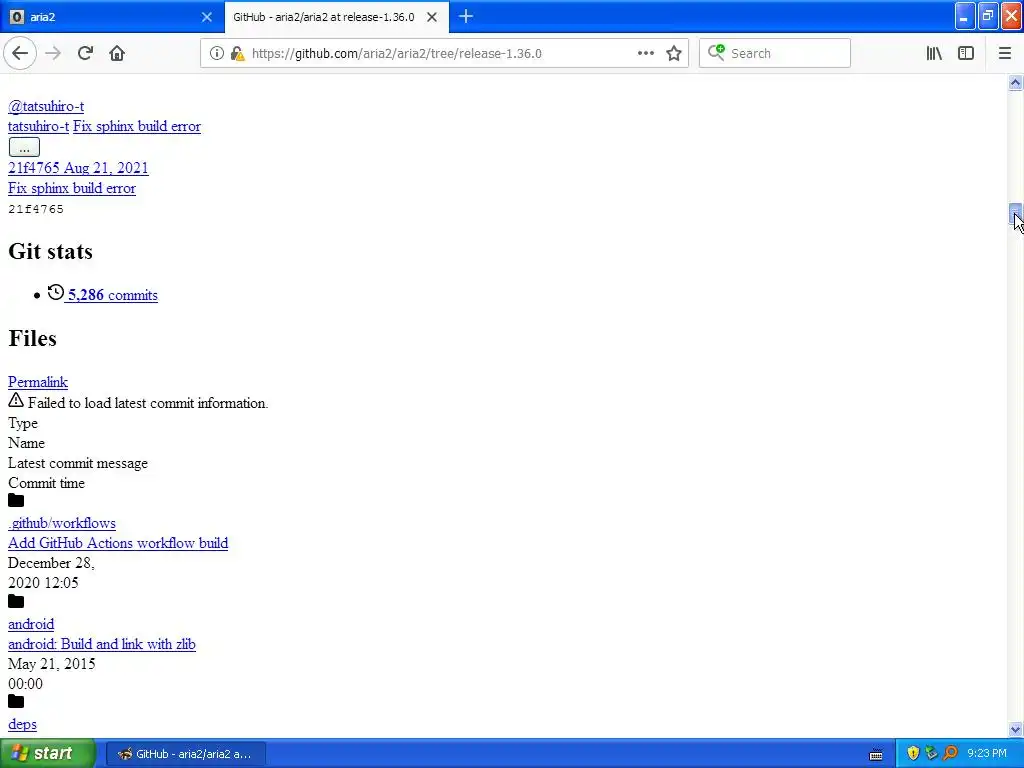The image size is (1024, 768).
Task: Show site information in address bar
Action: coord(216,54)
